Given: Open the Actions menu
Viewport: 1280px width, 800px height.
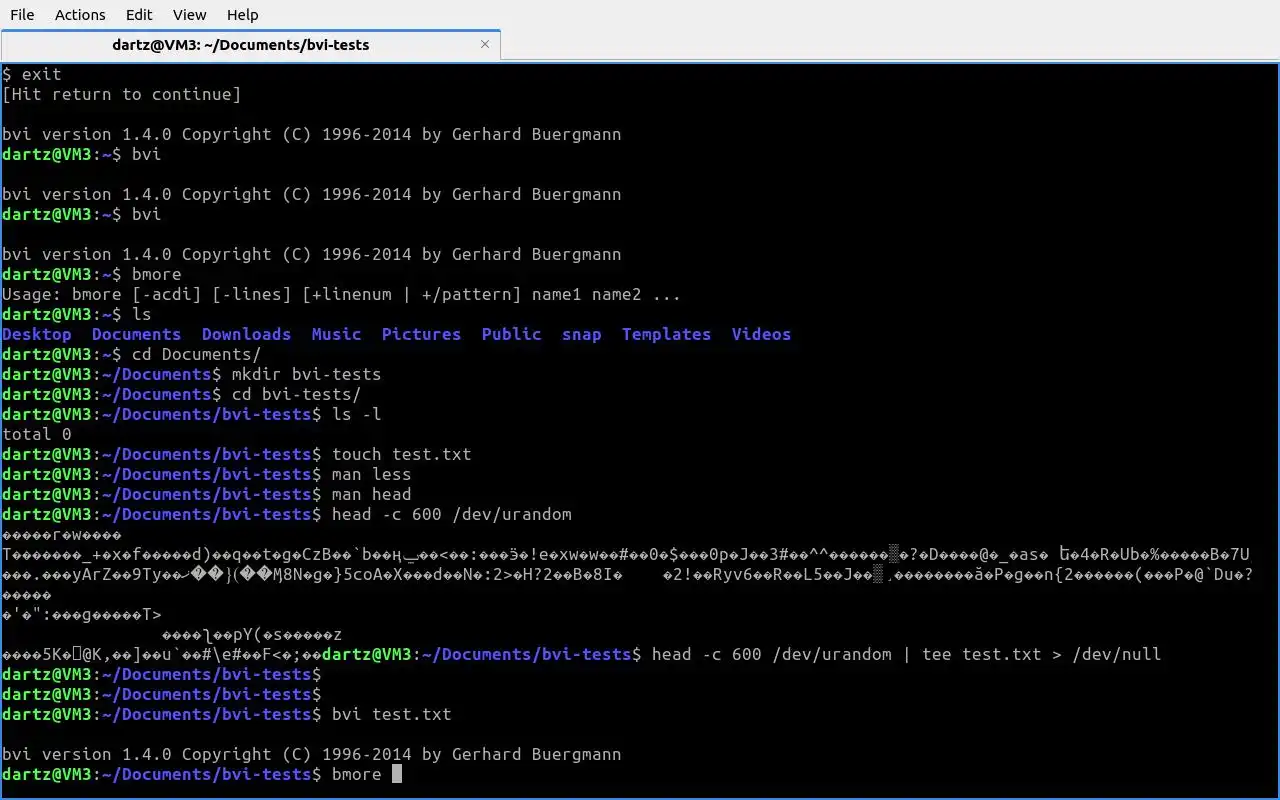Looking at the screenshot, I should click(x=80, y=15).
